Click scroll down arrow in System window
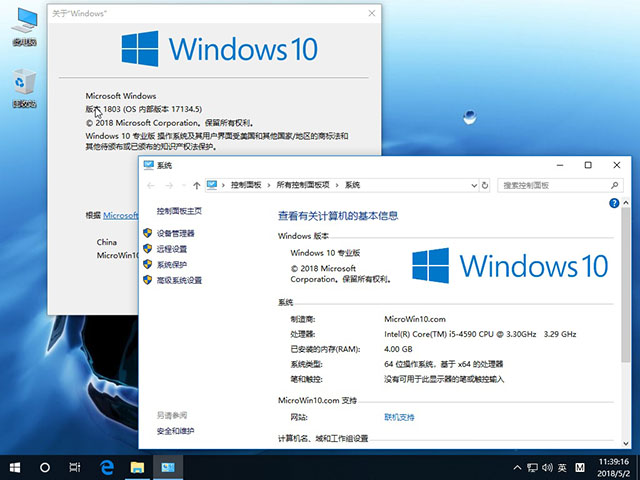The image size is (640, 480). 626,444
